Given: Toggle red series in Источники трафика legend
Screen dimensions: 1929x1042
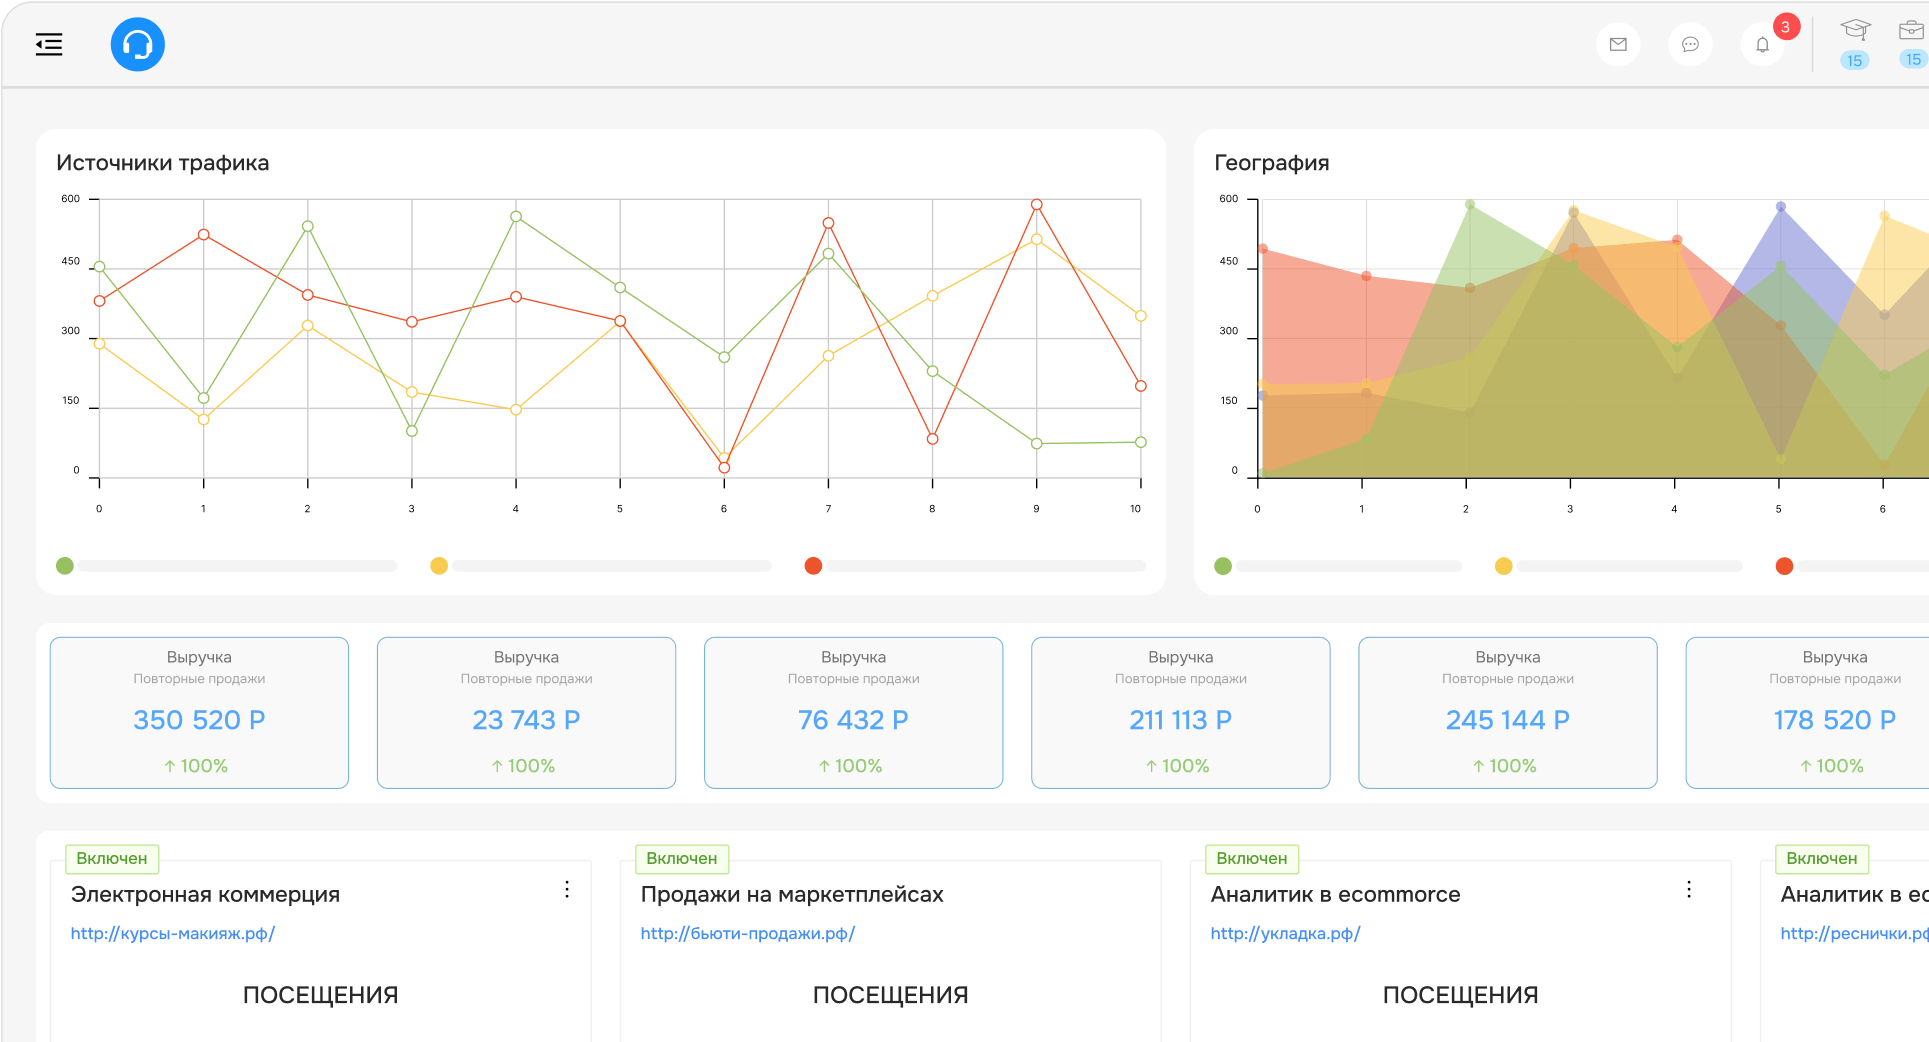Looking at the screenshot, I should (x=813, y=566).
